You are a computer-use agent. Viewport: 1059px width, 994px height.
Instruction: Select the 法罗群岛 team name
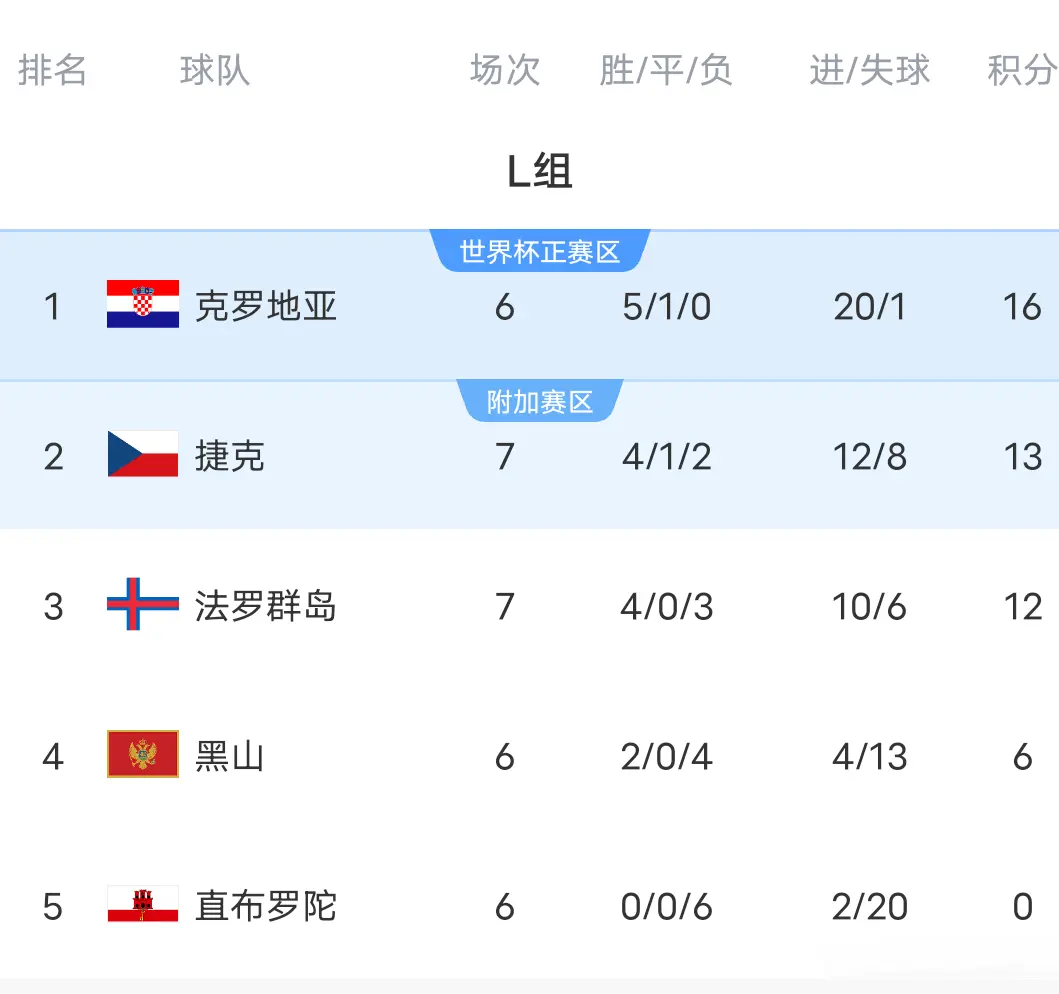(x=265, y=606)
